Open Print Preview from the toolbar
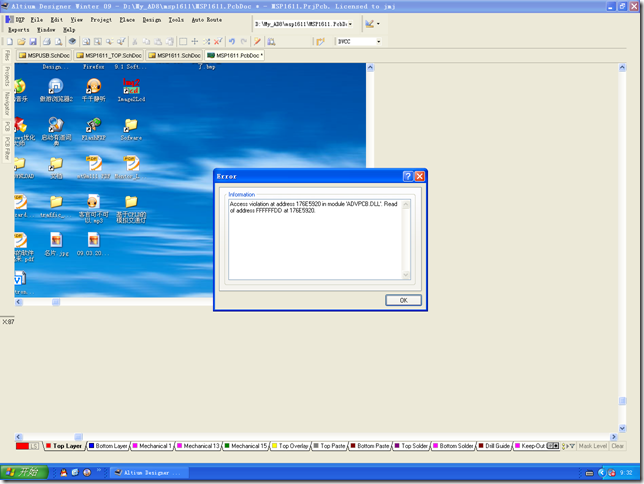Viewport: 644px width, 484px height. tap(59, 41)
